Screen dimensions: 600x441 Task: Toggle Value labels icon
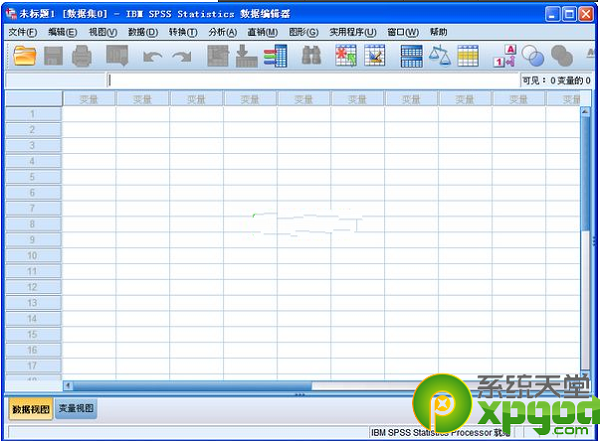(505, 56)
